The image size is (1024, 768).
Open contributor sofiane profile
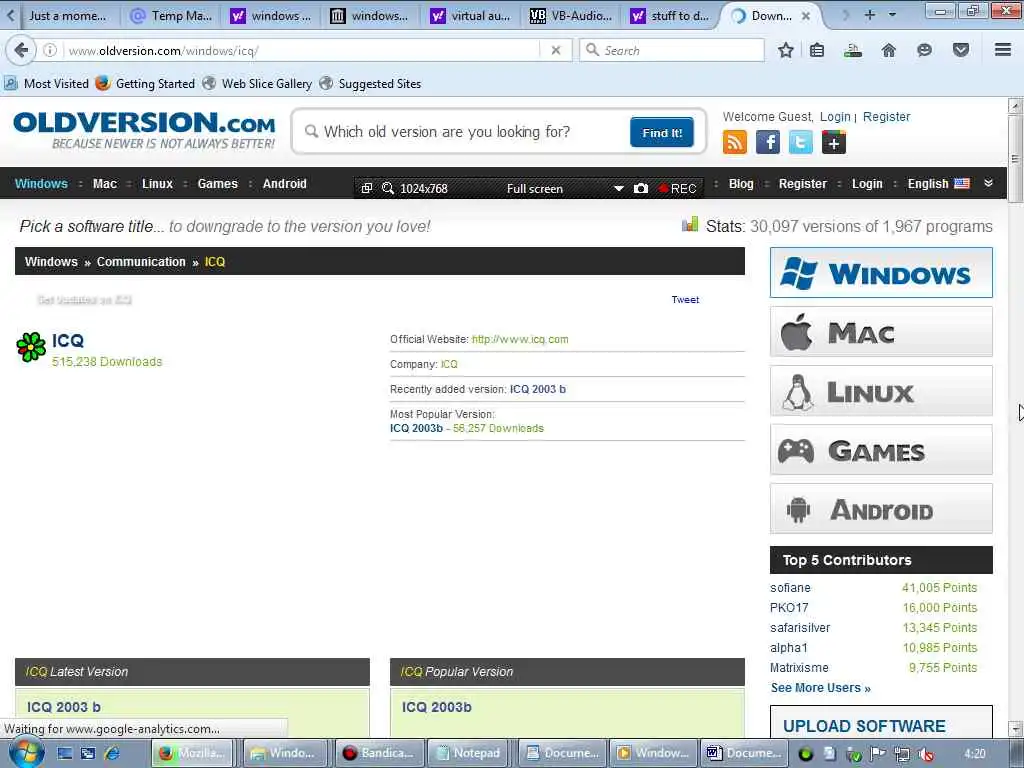pyautogui.click(x=790, y=588)
